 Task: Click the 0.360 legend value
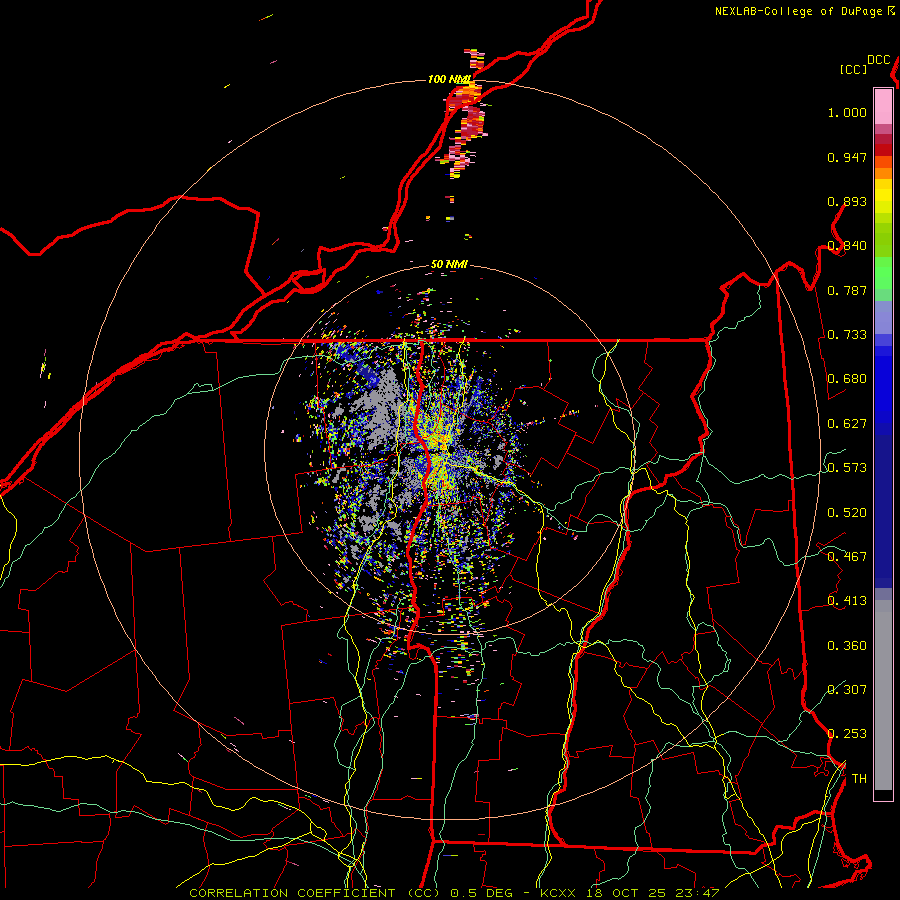click(847, 646)
